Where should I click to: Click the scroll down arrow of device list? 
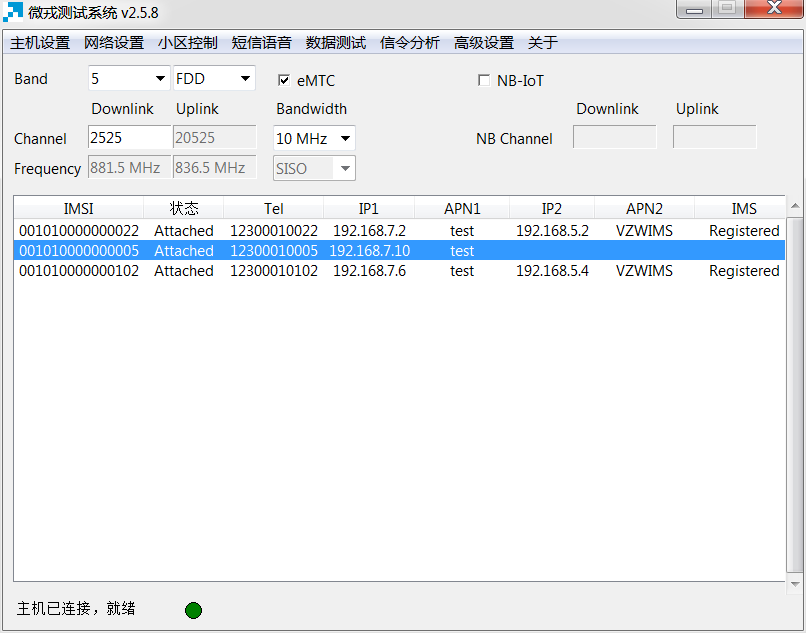pyautogui.click(x=795, y=584)
